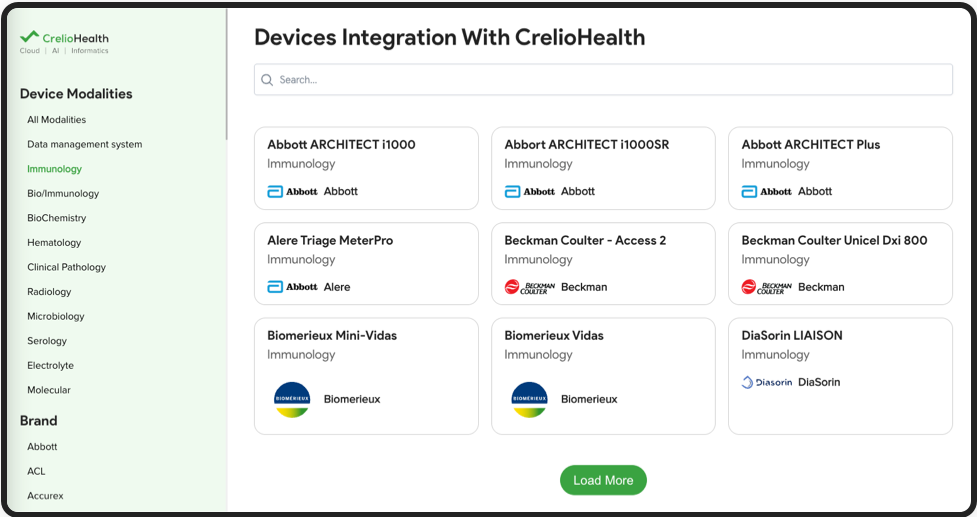Image resolution: width=977 pixels, height=517 pixels.
Task: Click Immunology label on DiaSorin LIAISON card
Action: coord(775,355)
